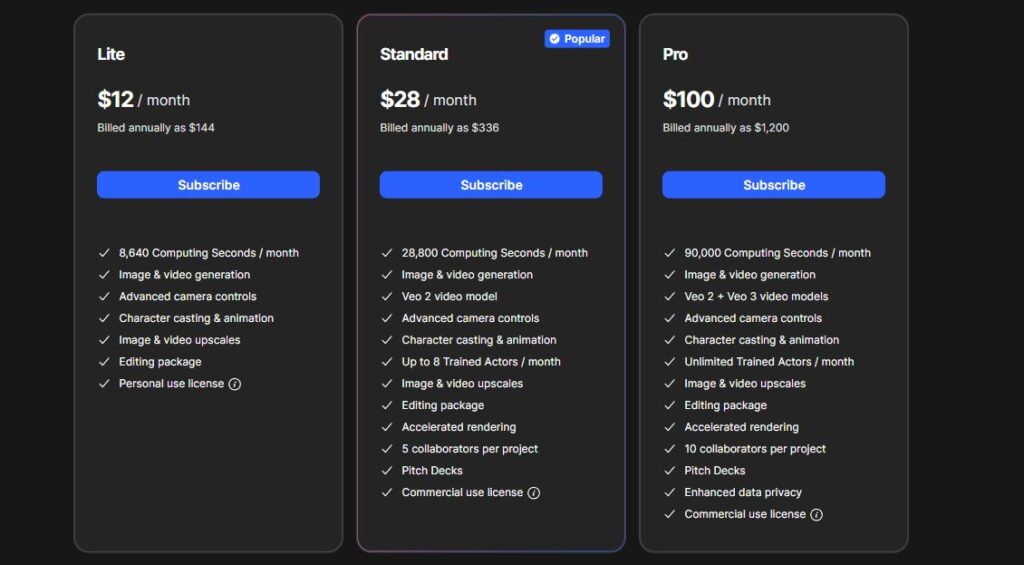Click checkmark beside 8,640 Computing Seconds

[104, 253]
